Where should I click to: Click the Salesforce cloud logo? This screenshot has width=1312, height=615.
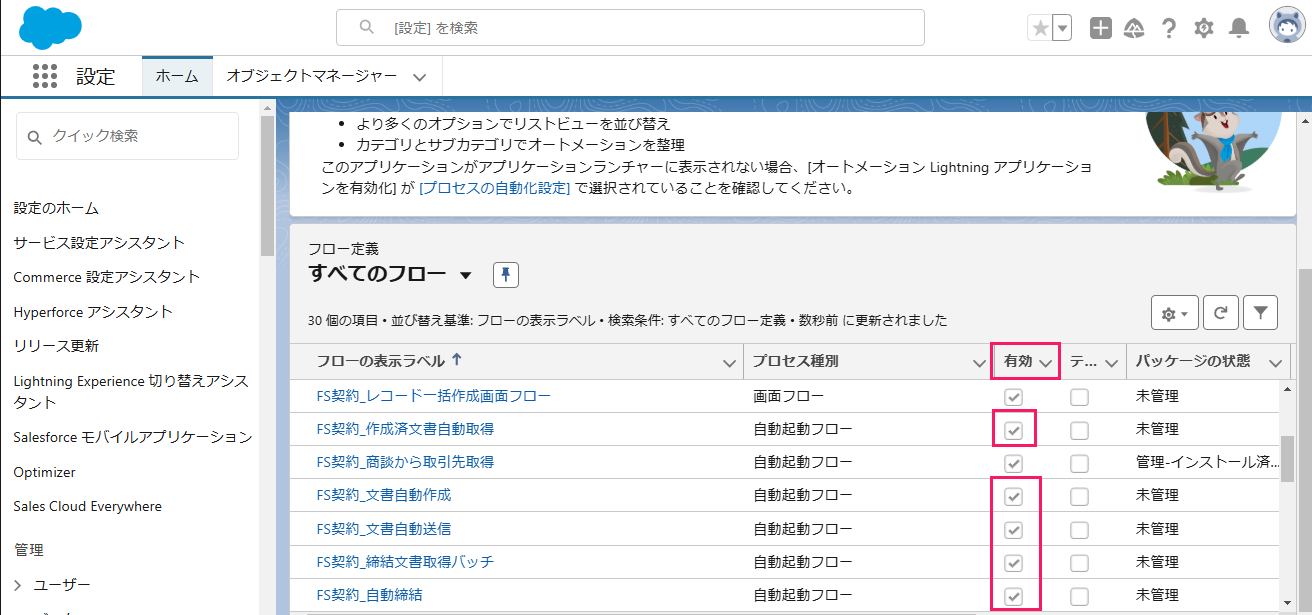50,27
